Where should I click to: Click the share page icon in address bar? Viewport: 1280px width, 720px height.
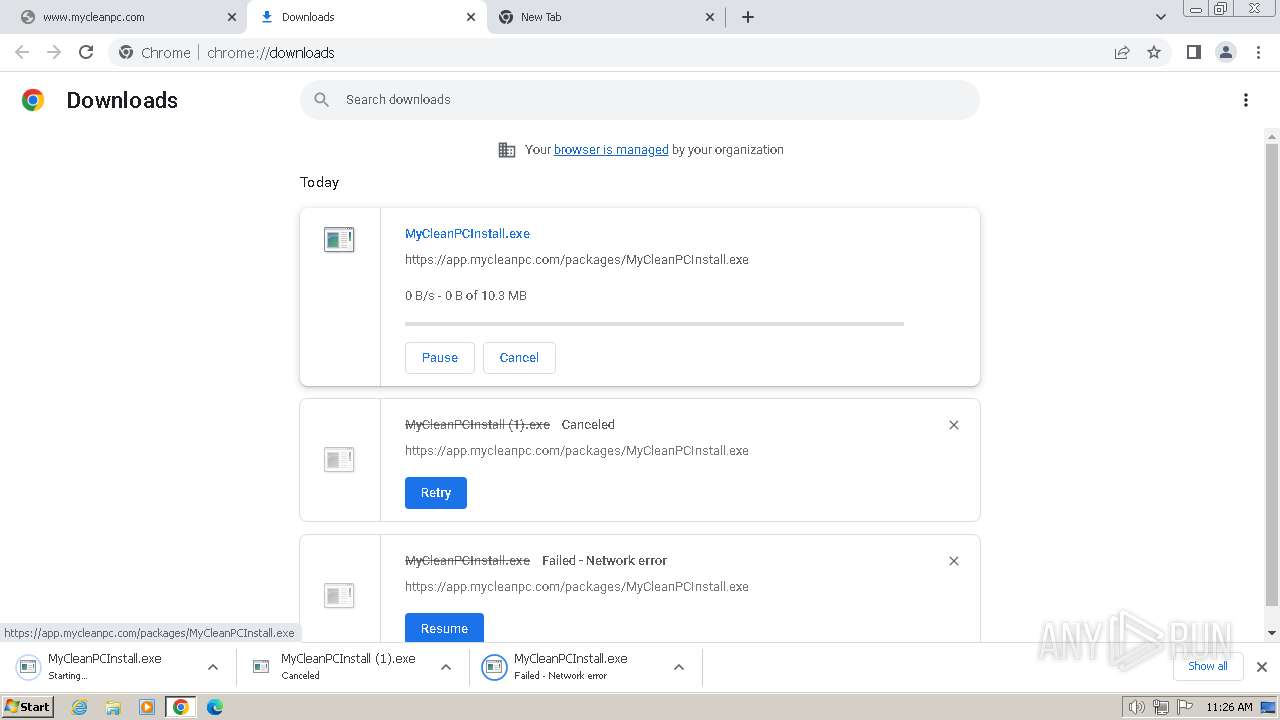tap(1122, 52)
